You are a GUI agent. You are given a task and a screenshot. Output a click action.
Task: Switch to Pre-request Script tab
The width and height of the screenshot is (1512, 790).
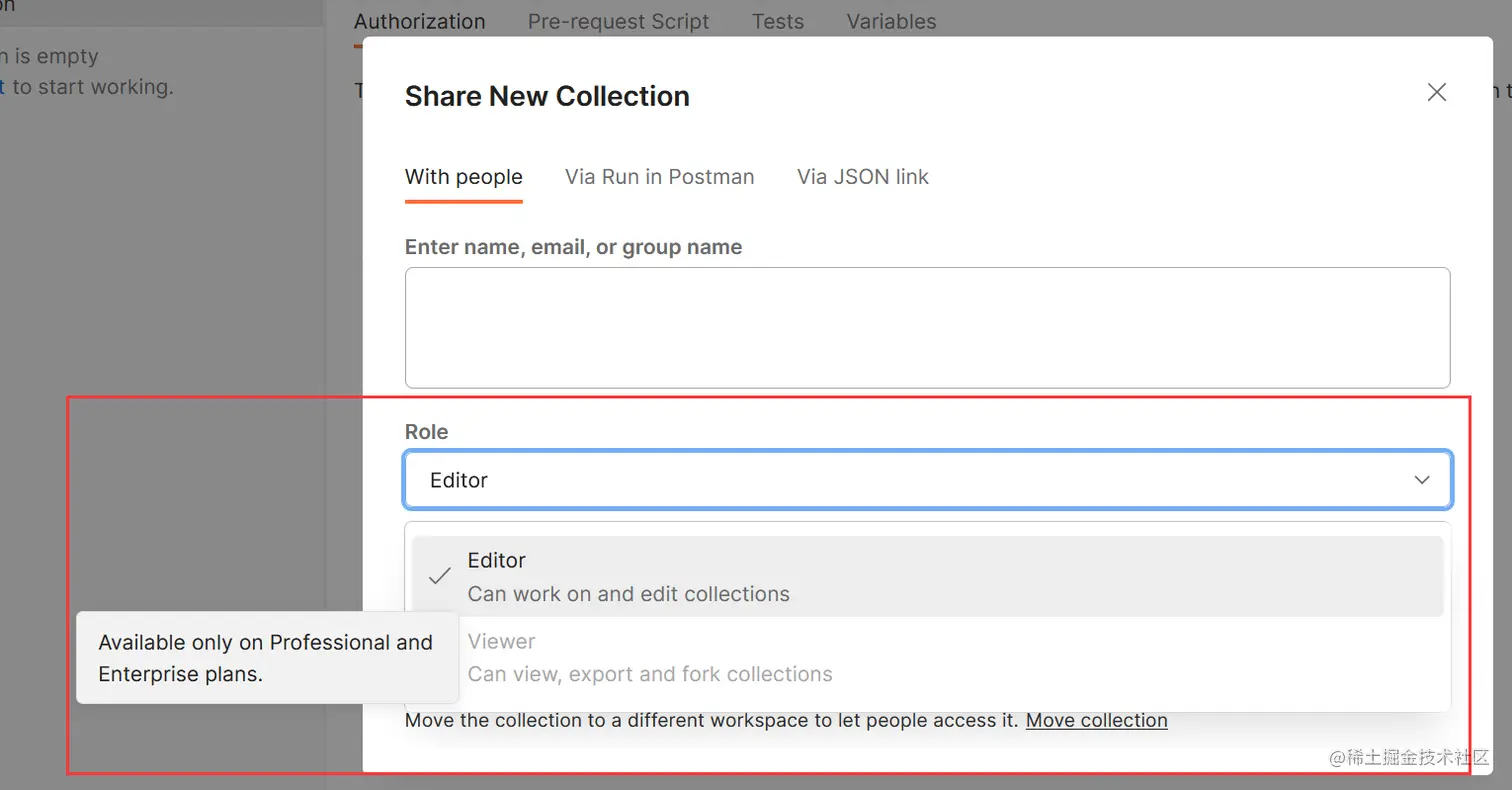[x=618, y=22]
